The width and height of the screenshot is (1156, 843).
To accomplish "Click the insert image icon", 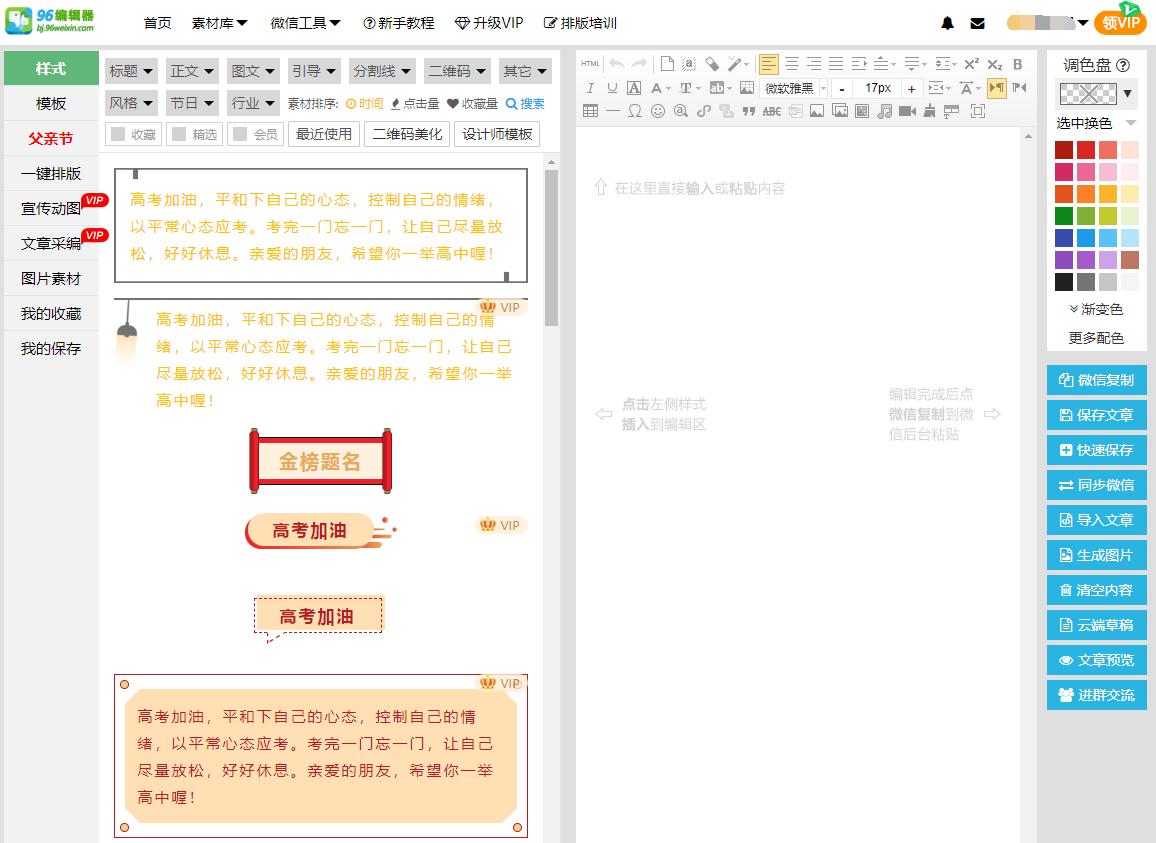I will (817, 110).
